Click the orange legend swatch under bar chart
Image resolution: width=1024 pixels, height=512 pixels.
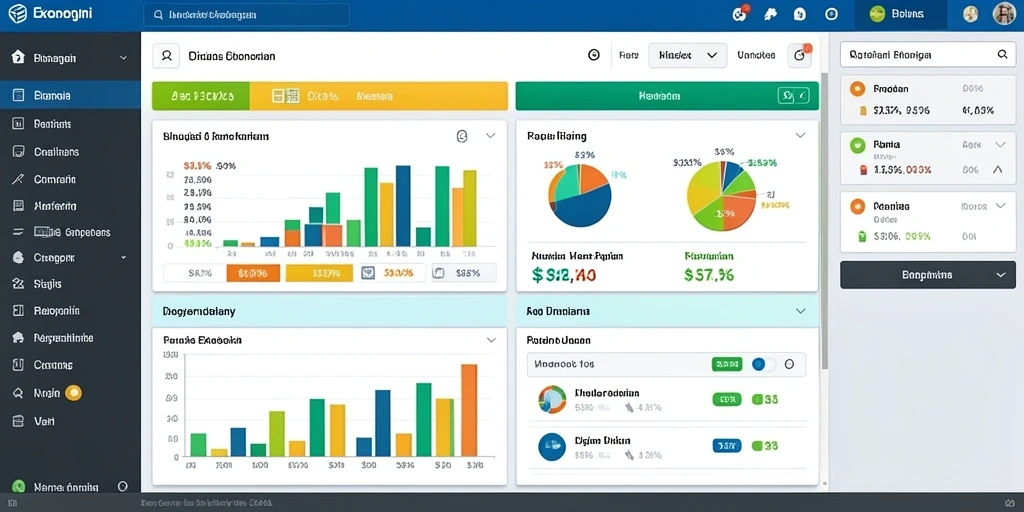tap(253, 273)
